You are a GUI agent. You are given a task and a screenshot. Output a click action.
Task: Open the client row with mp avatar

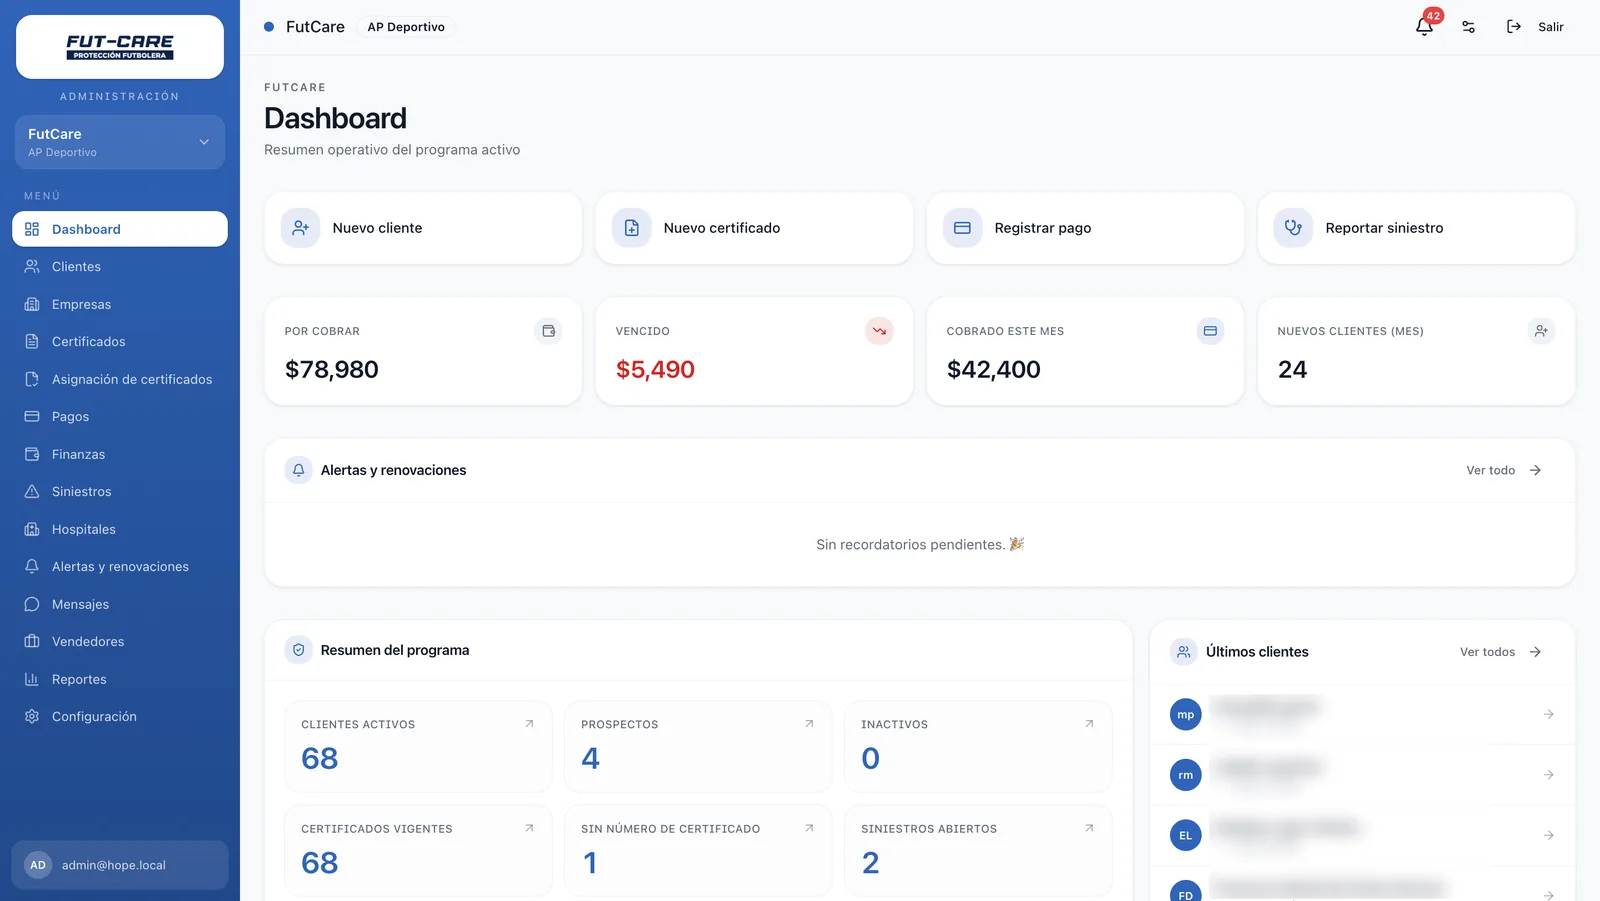point(1362,715)
